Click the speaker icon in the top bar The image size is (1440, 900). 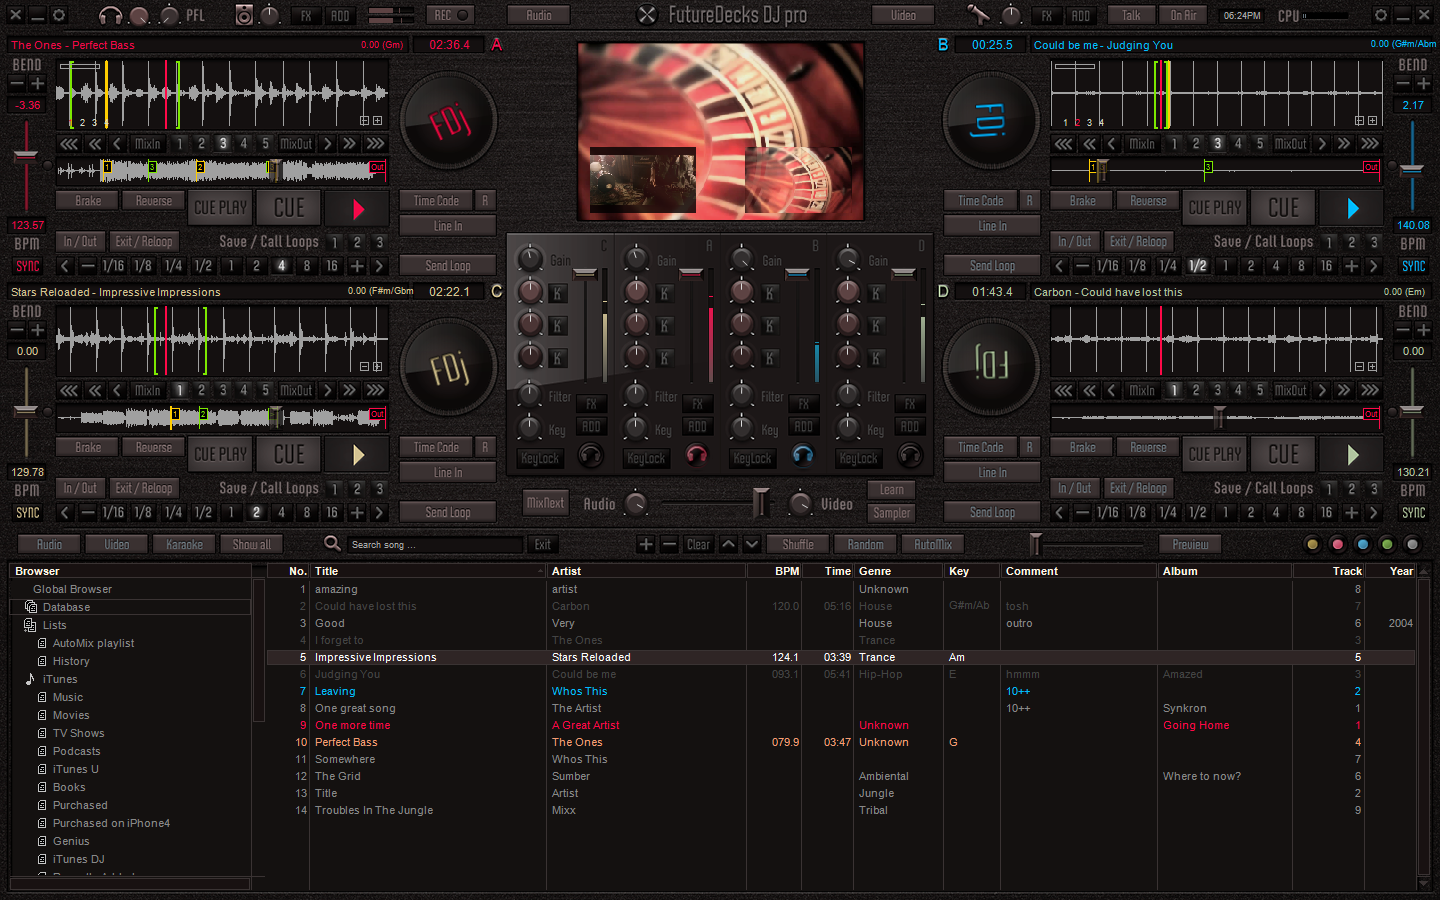pos(244,15)
